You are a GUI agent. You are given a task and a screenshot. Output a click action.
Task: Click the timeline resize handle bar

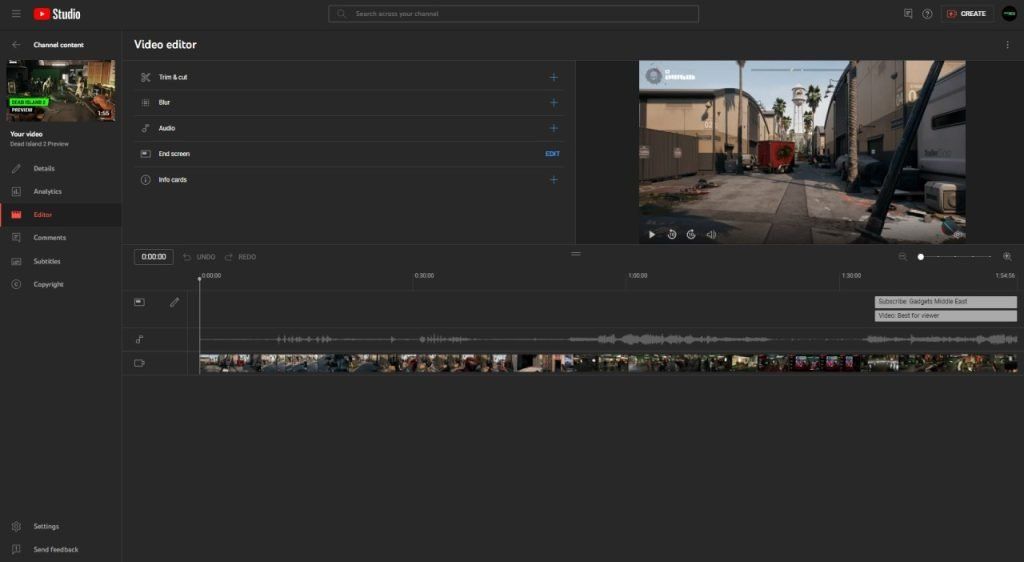[x=575, y=253]
